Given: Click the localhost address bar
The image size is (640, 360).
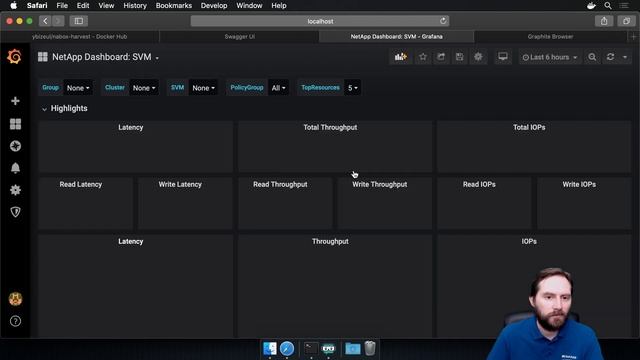Looking at the screenshot, I should pos(320,21).
